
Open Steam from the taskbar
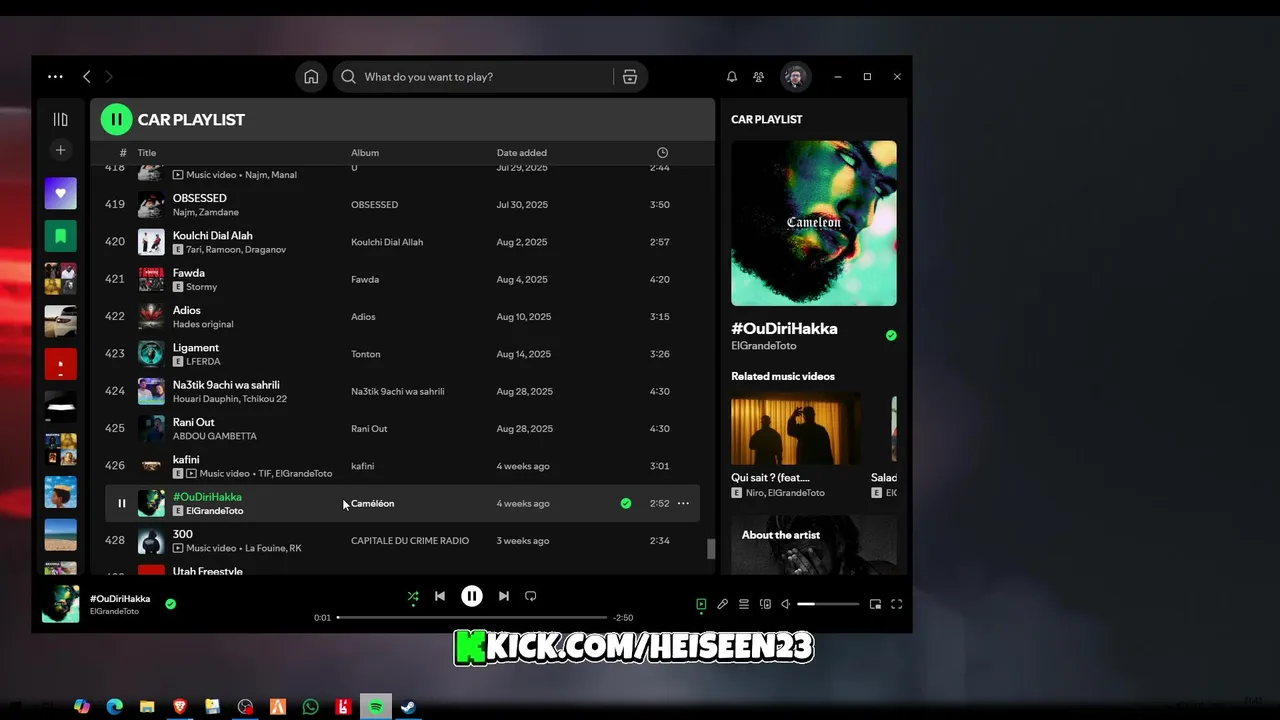(x=409, y=707)
